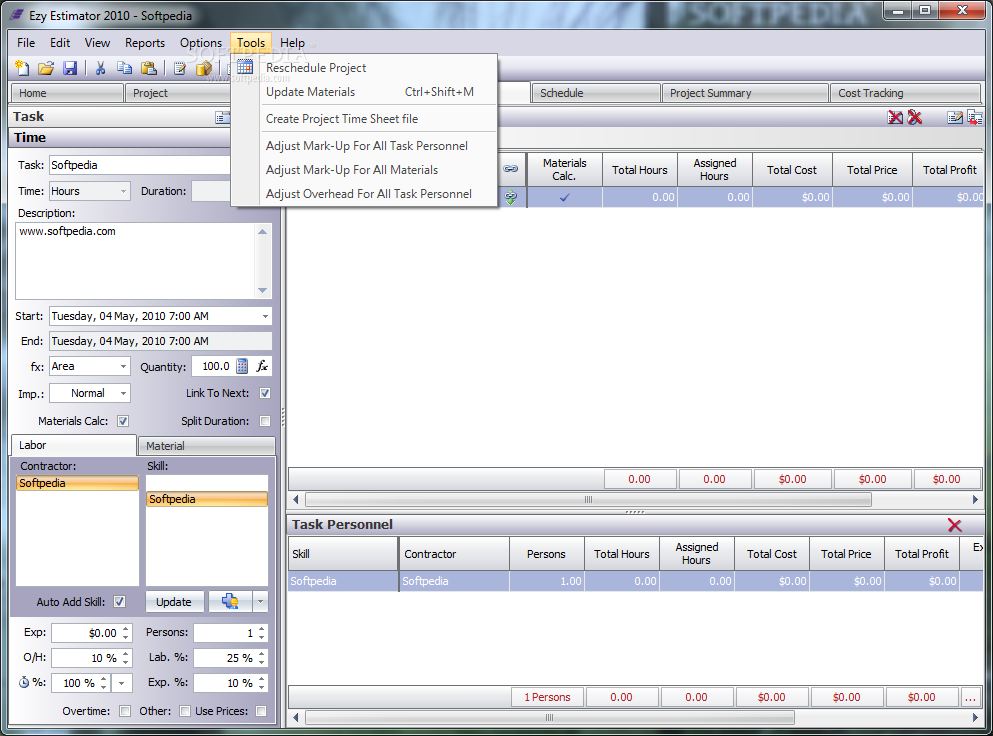Open dropdown arrow next to add skill button
The image size is (993, 736).
click(x=260, y=602)
